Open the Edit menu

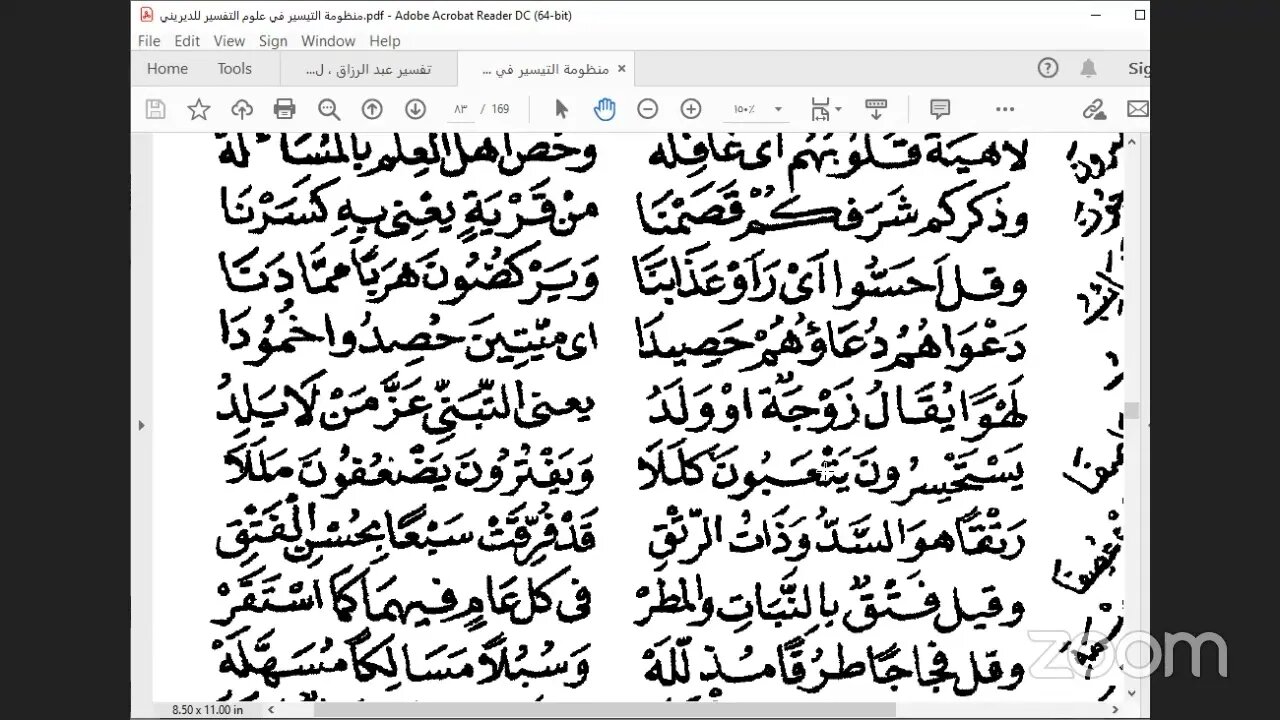click(x=187, y=41)
